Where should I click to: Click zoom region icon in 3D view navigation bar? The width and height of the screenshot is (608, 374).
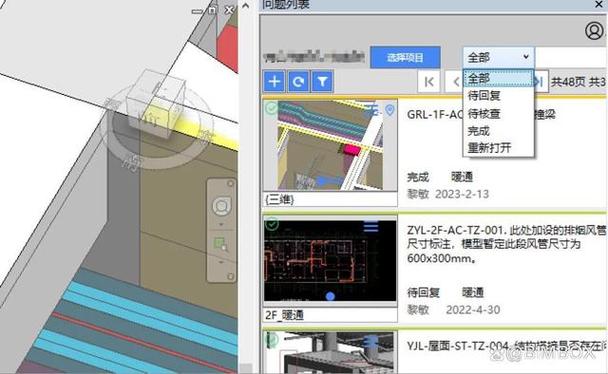click(x=221, y=244)
